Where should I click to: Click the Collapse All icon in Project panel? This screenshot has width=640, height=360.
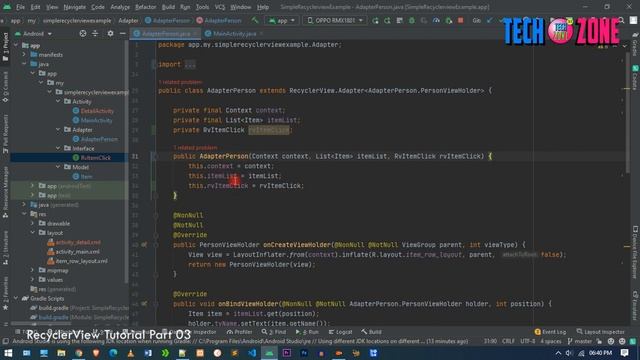point(95,33)
